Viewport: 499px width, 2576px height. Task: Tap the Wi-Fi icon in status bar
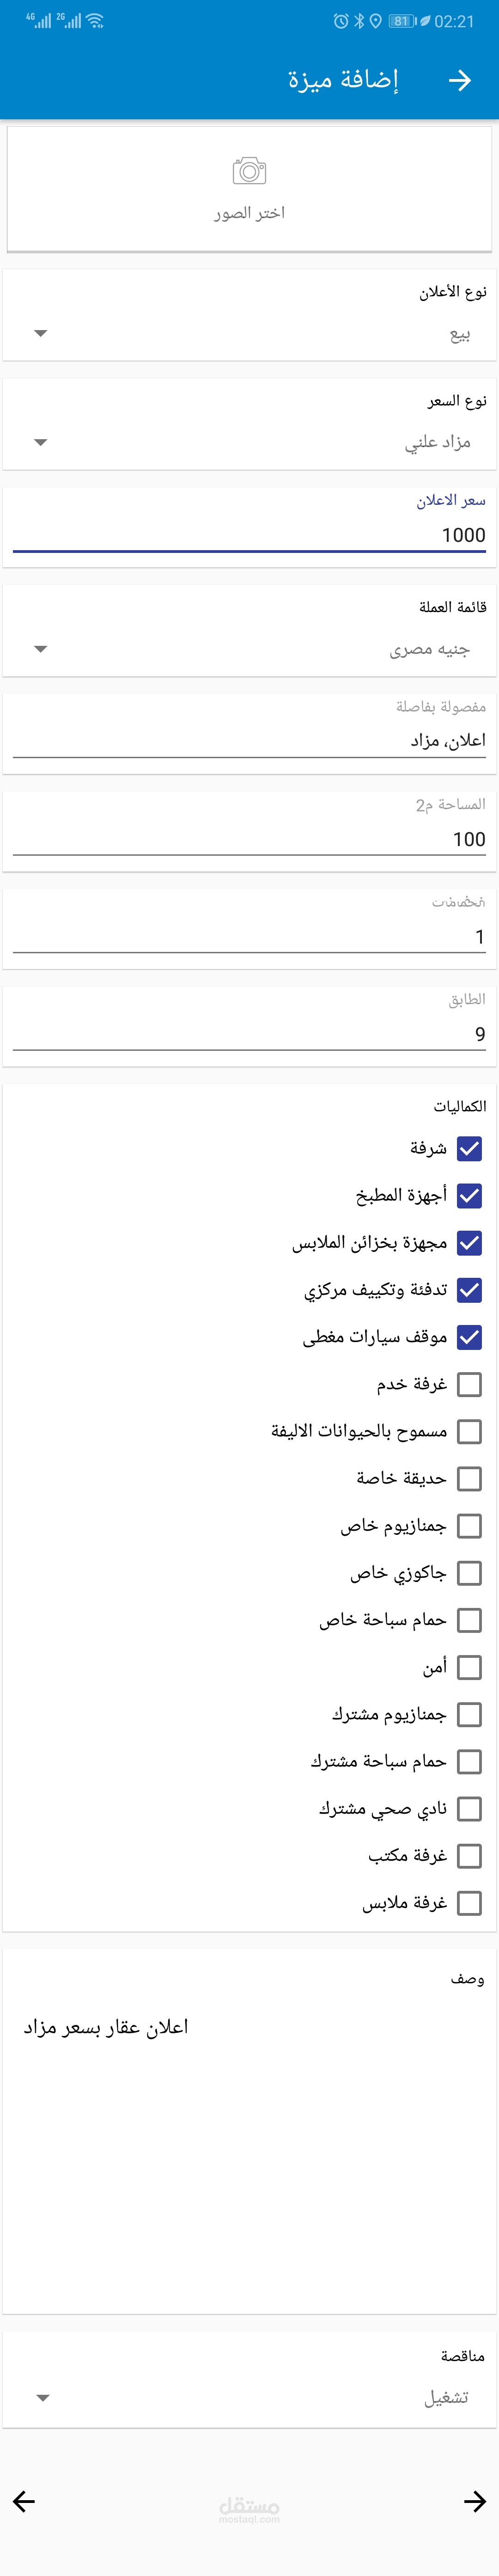coord(95,21)
